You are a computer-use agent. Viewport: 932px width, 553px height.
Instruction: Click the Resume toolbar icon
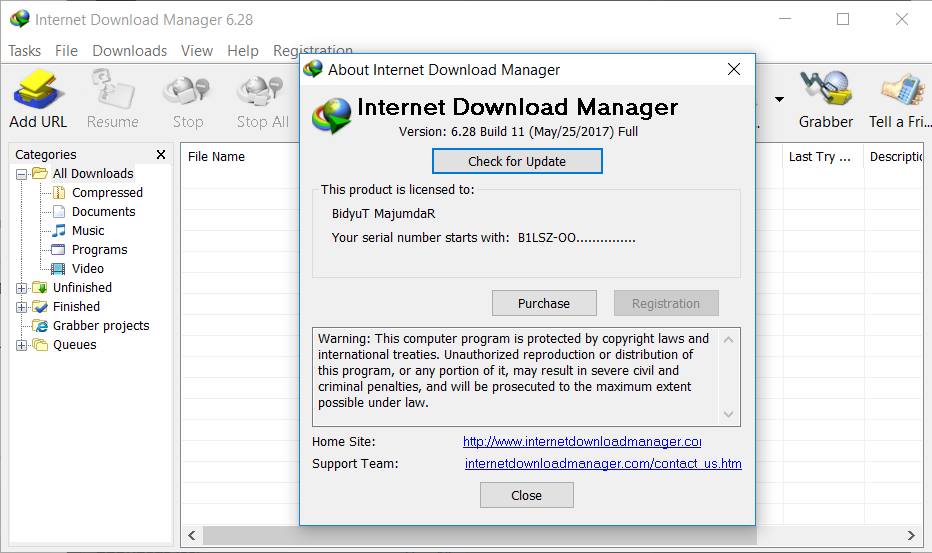pyautogui.click(x=112, y=89)
